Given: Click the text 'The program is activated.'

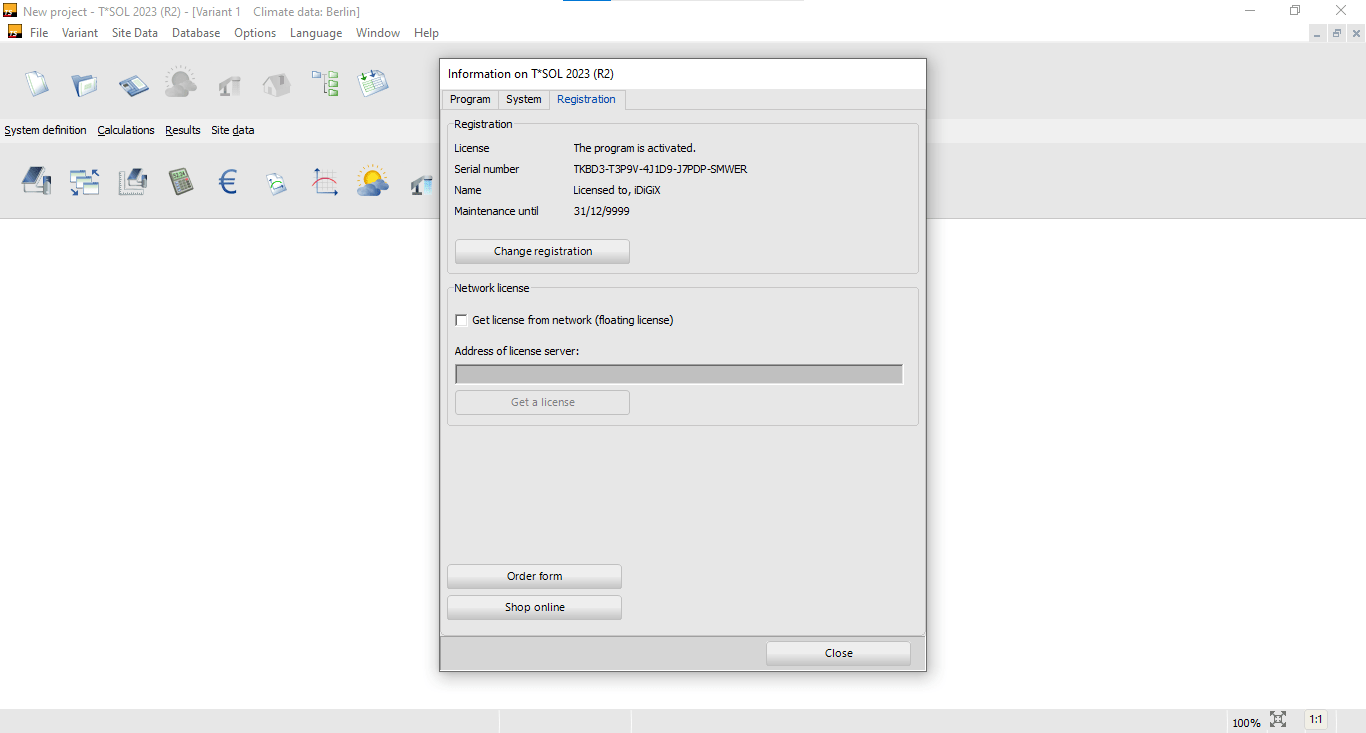Looking at the screenshot, I should [x=634, y=148].
